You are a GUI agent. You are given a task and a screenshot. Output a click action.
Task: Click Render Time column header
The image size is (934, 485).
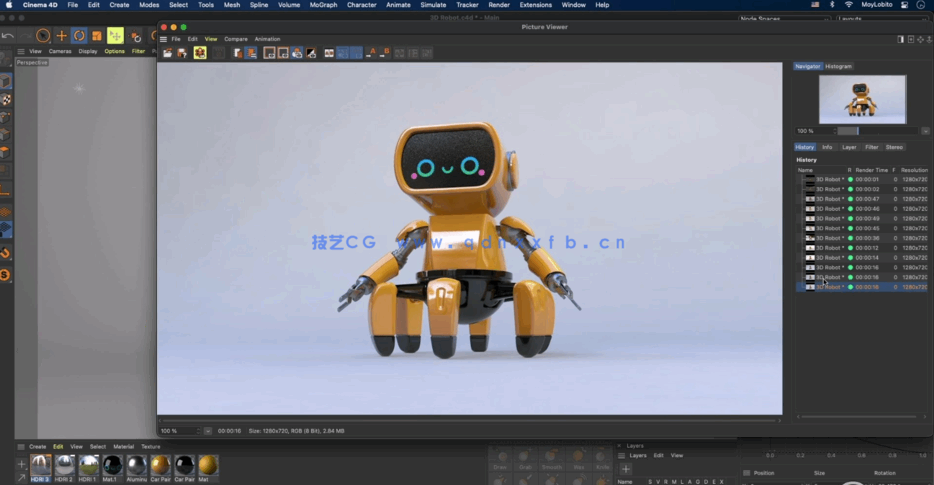871,170
